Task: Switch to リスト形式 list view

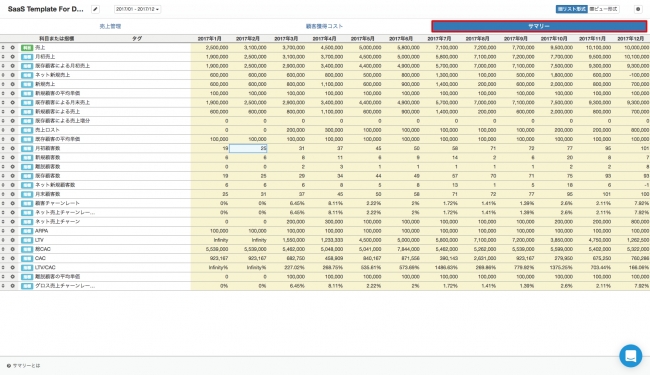Action: (x=571, y=9)
